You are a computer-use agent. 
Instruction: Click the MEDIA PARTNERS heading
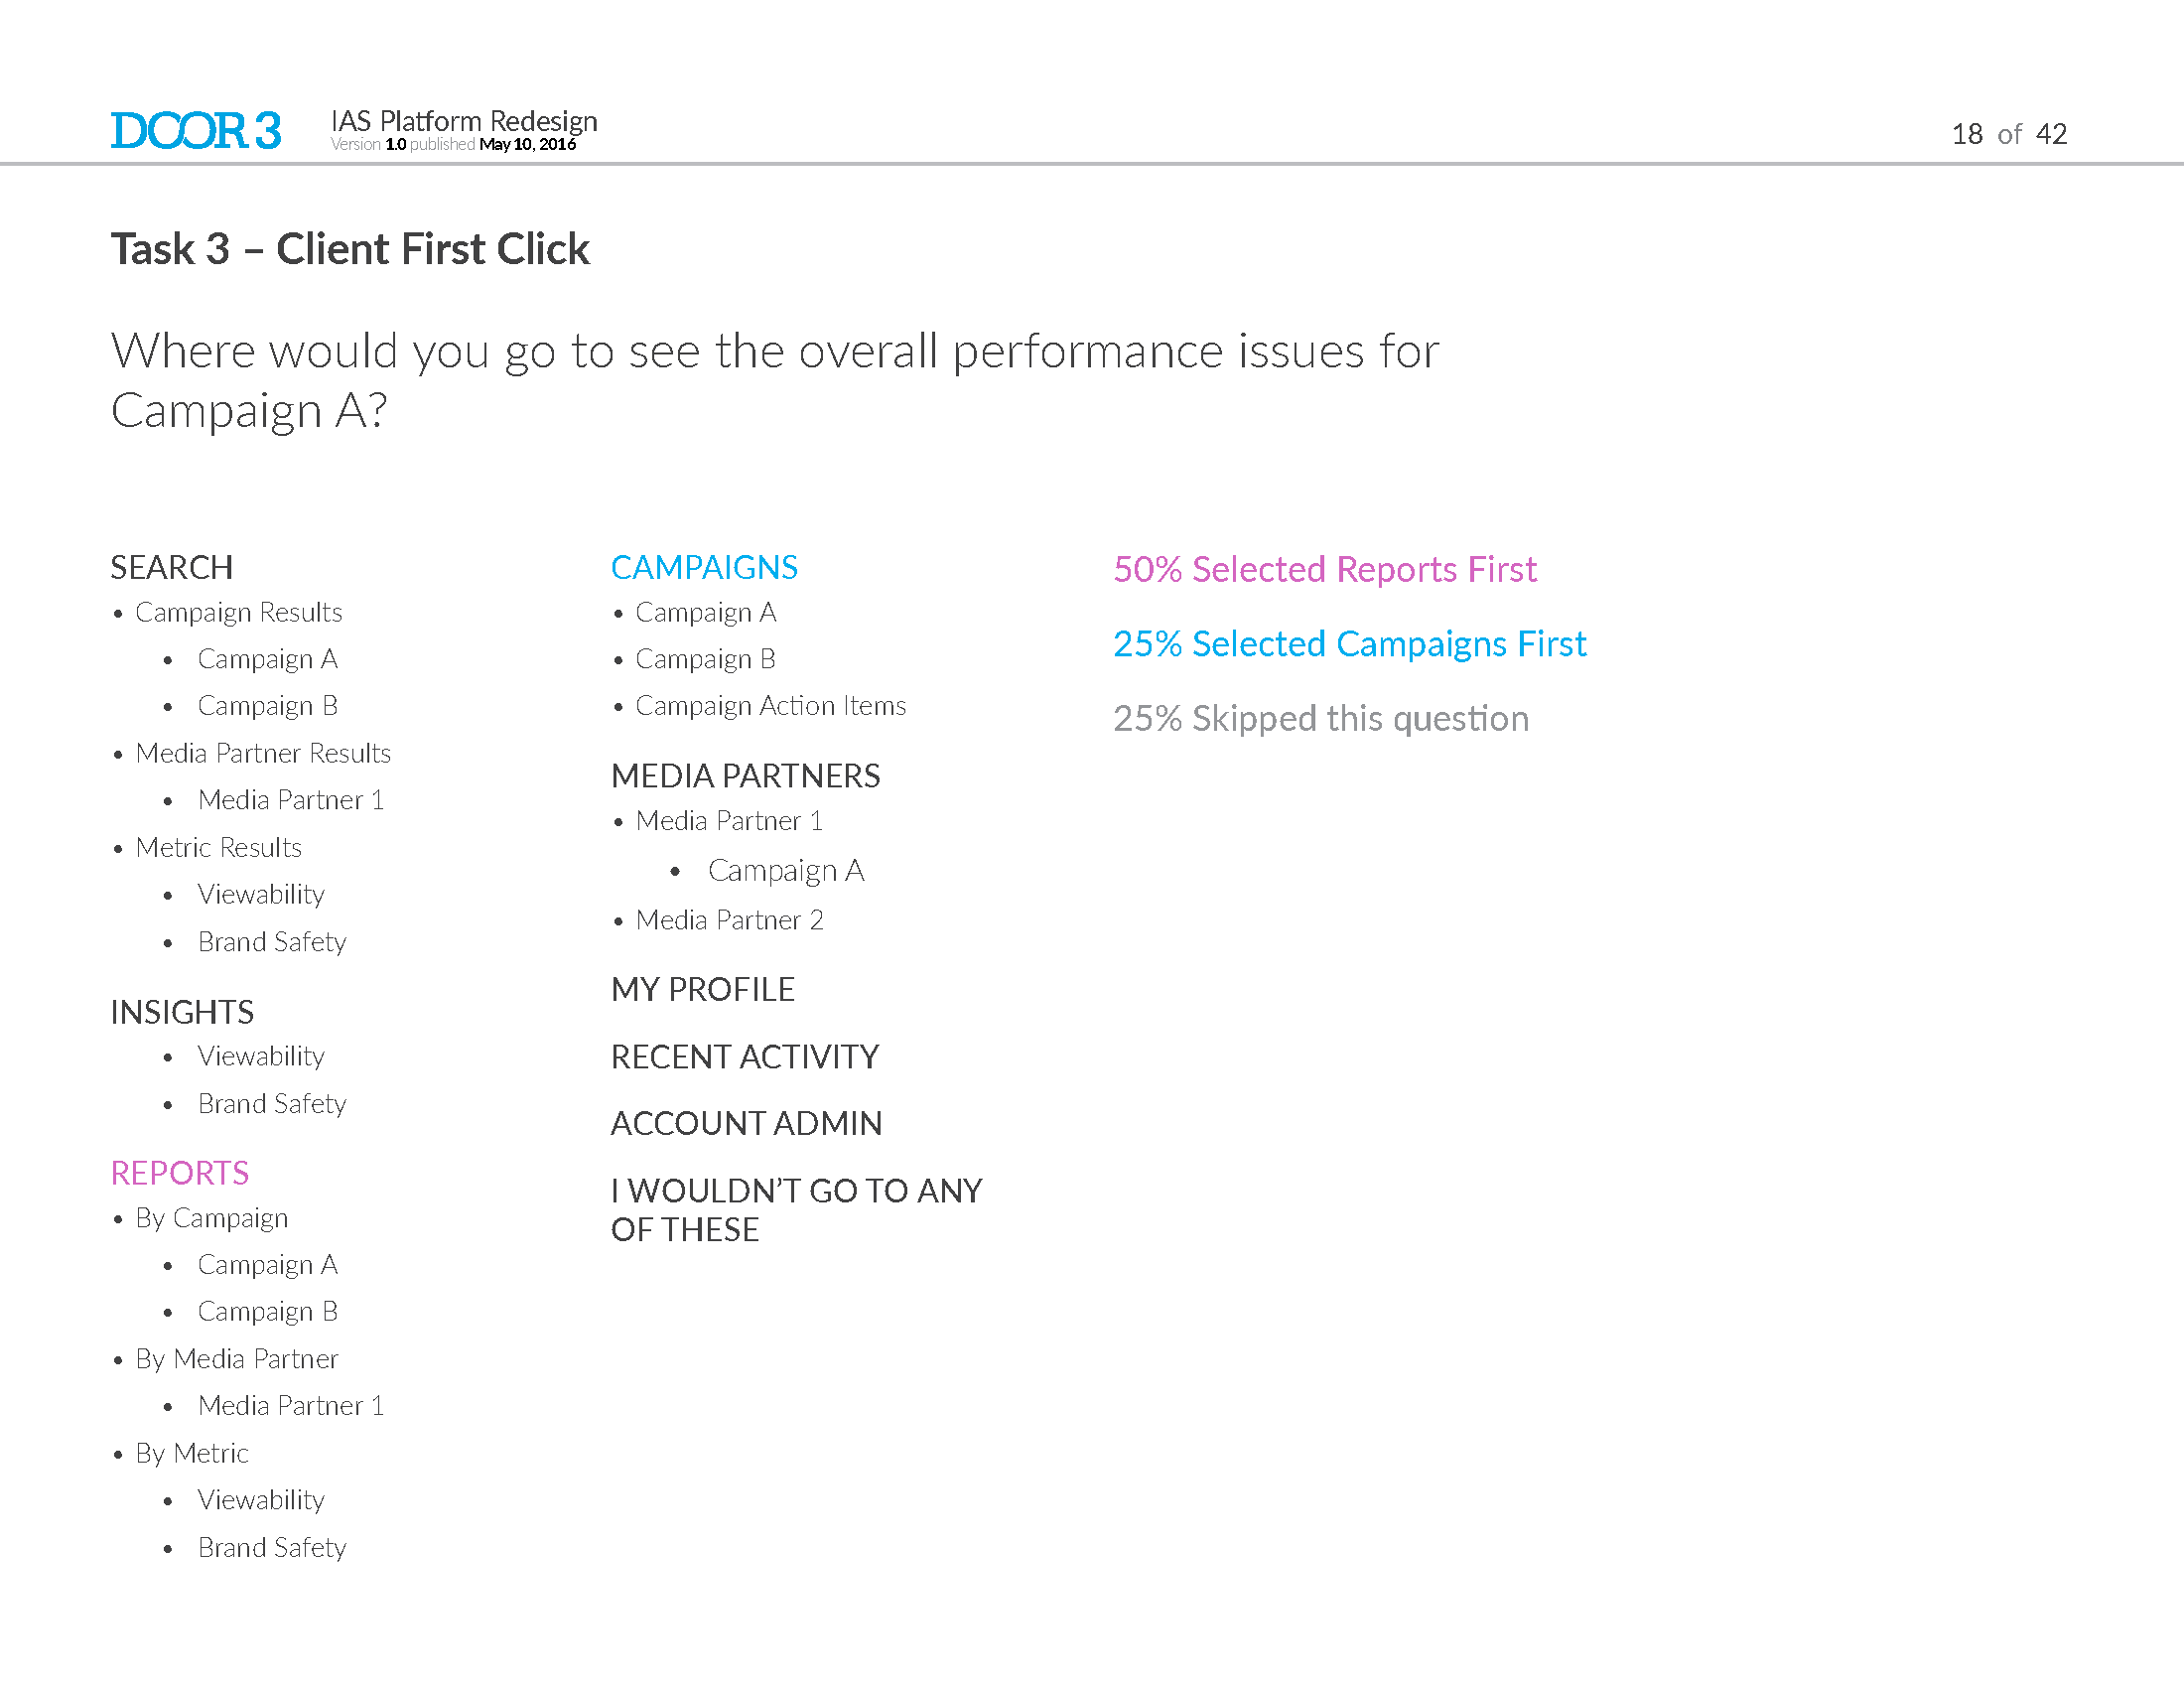[x=746, y=776]
